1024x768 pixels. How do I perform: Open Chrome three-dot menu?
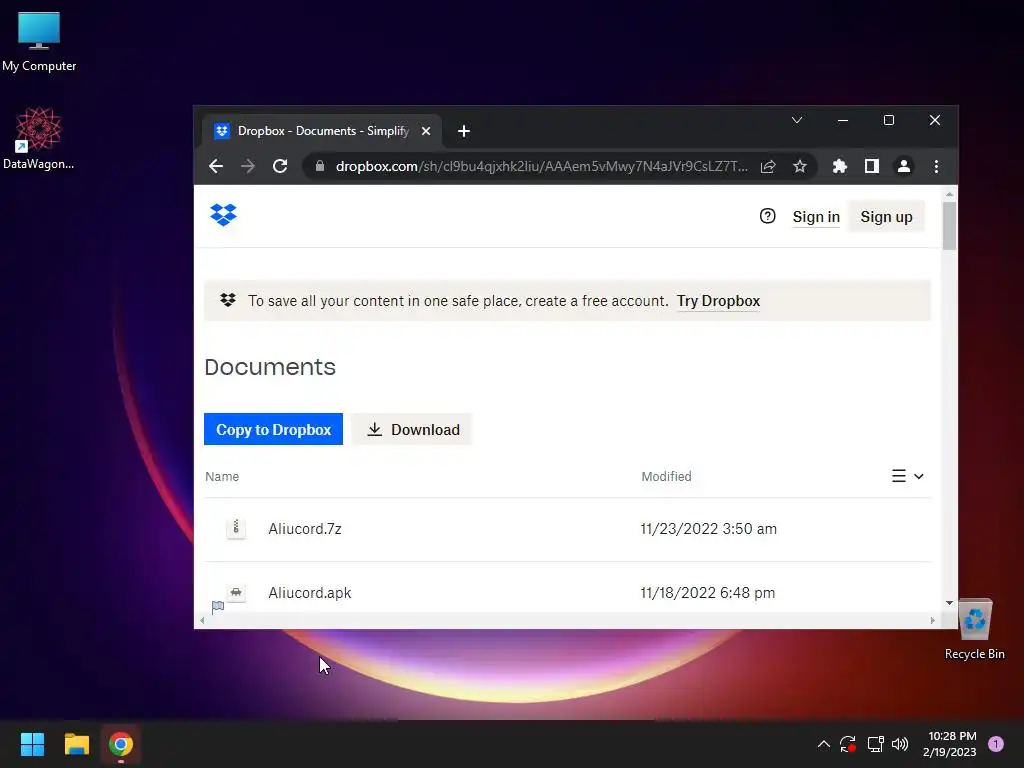tap(936, 167)
